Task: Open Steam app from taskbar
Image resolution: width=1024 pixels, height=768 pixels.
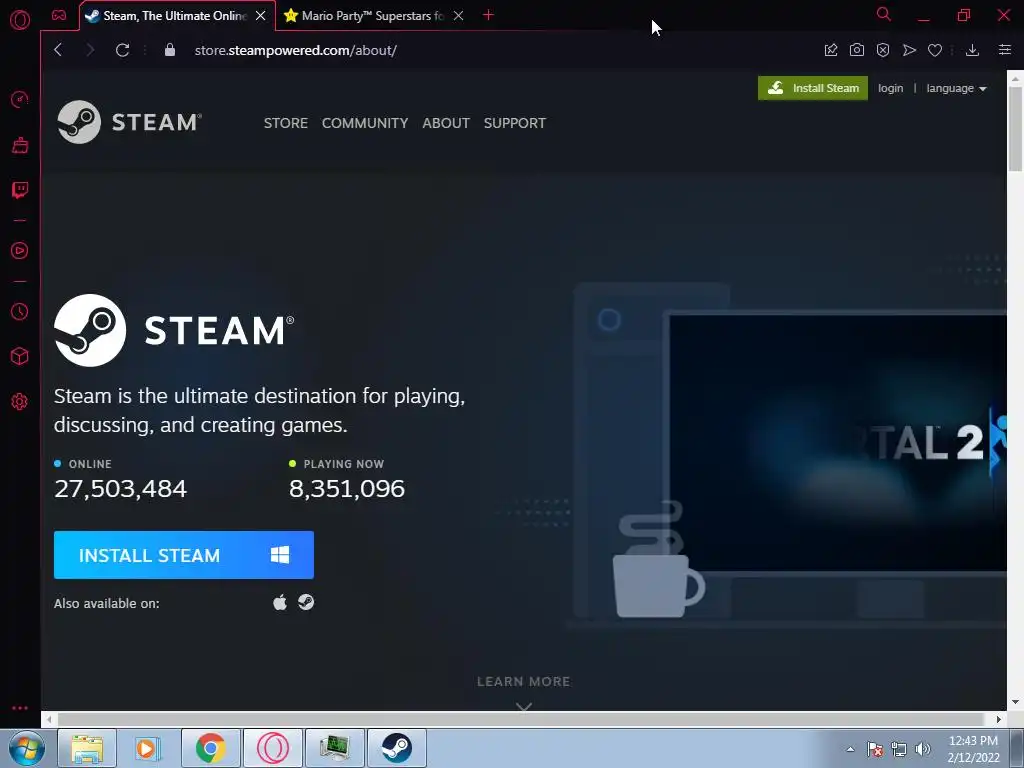Action: [x=396, y=748]
